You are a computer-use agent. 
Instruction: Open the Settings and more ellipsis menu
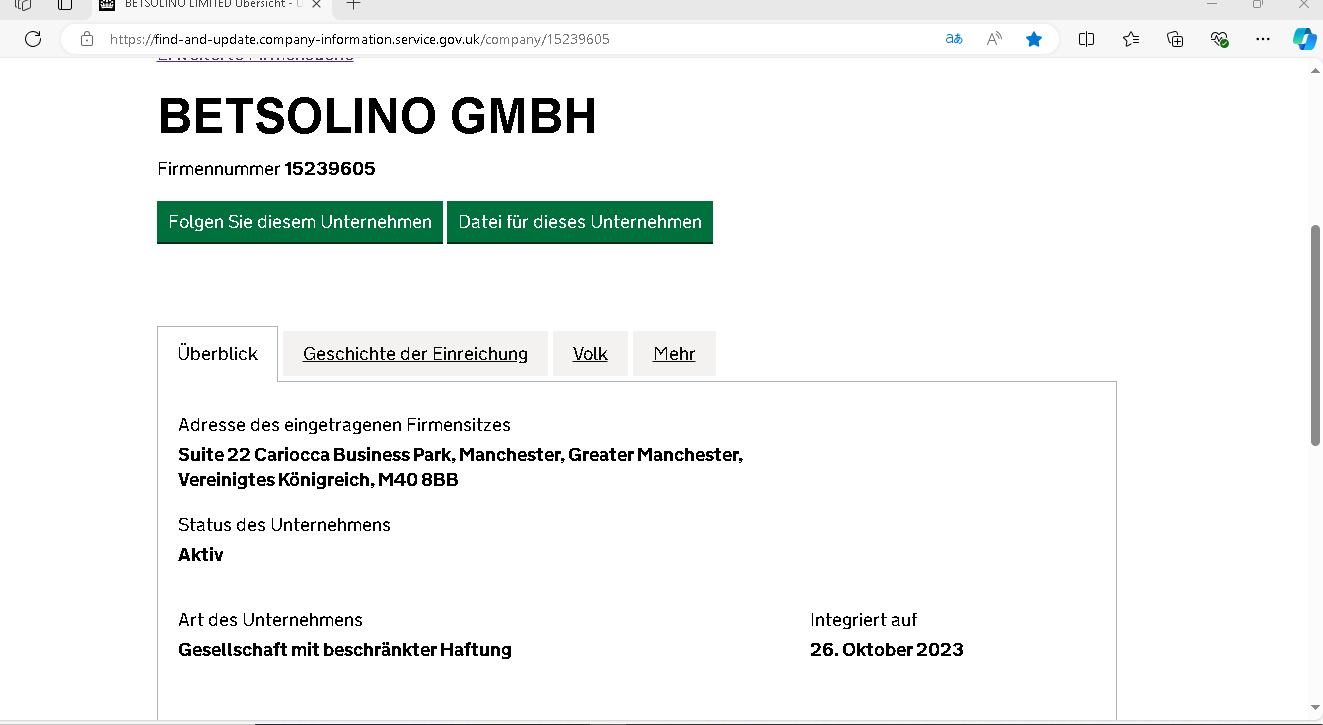[x=1263, y=39]
